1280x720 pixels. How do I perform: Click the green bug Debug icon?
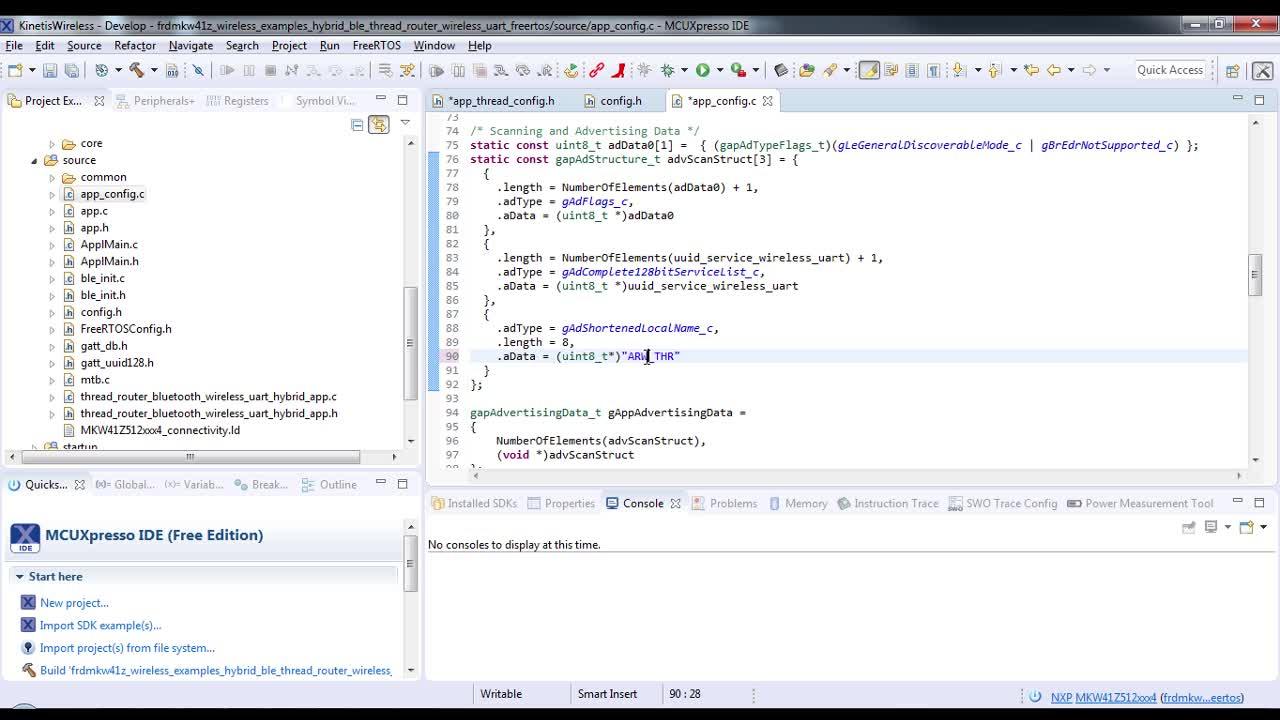668,70
